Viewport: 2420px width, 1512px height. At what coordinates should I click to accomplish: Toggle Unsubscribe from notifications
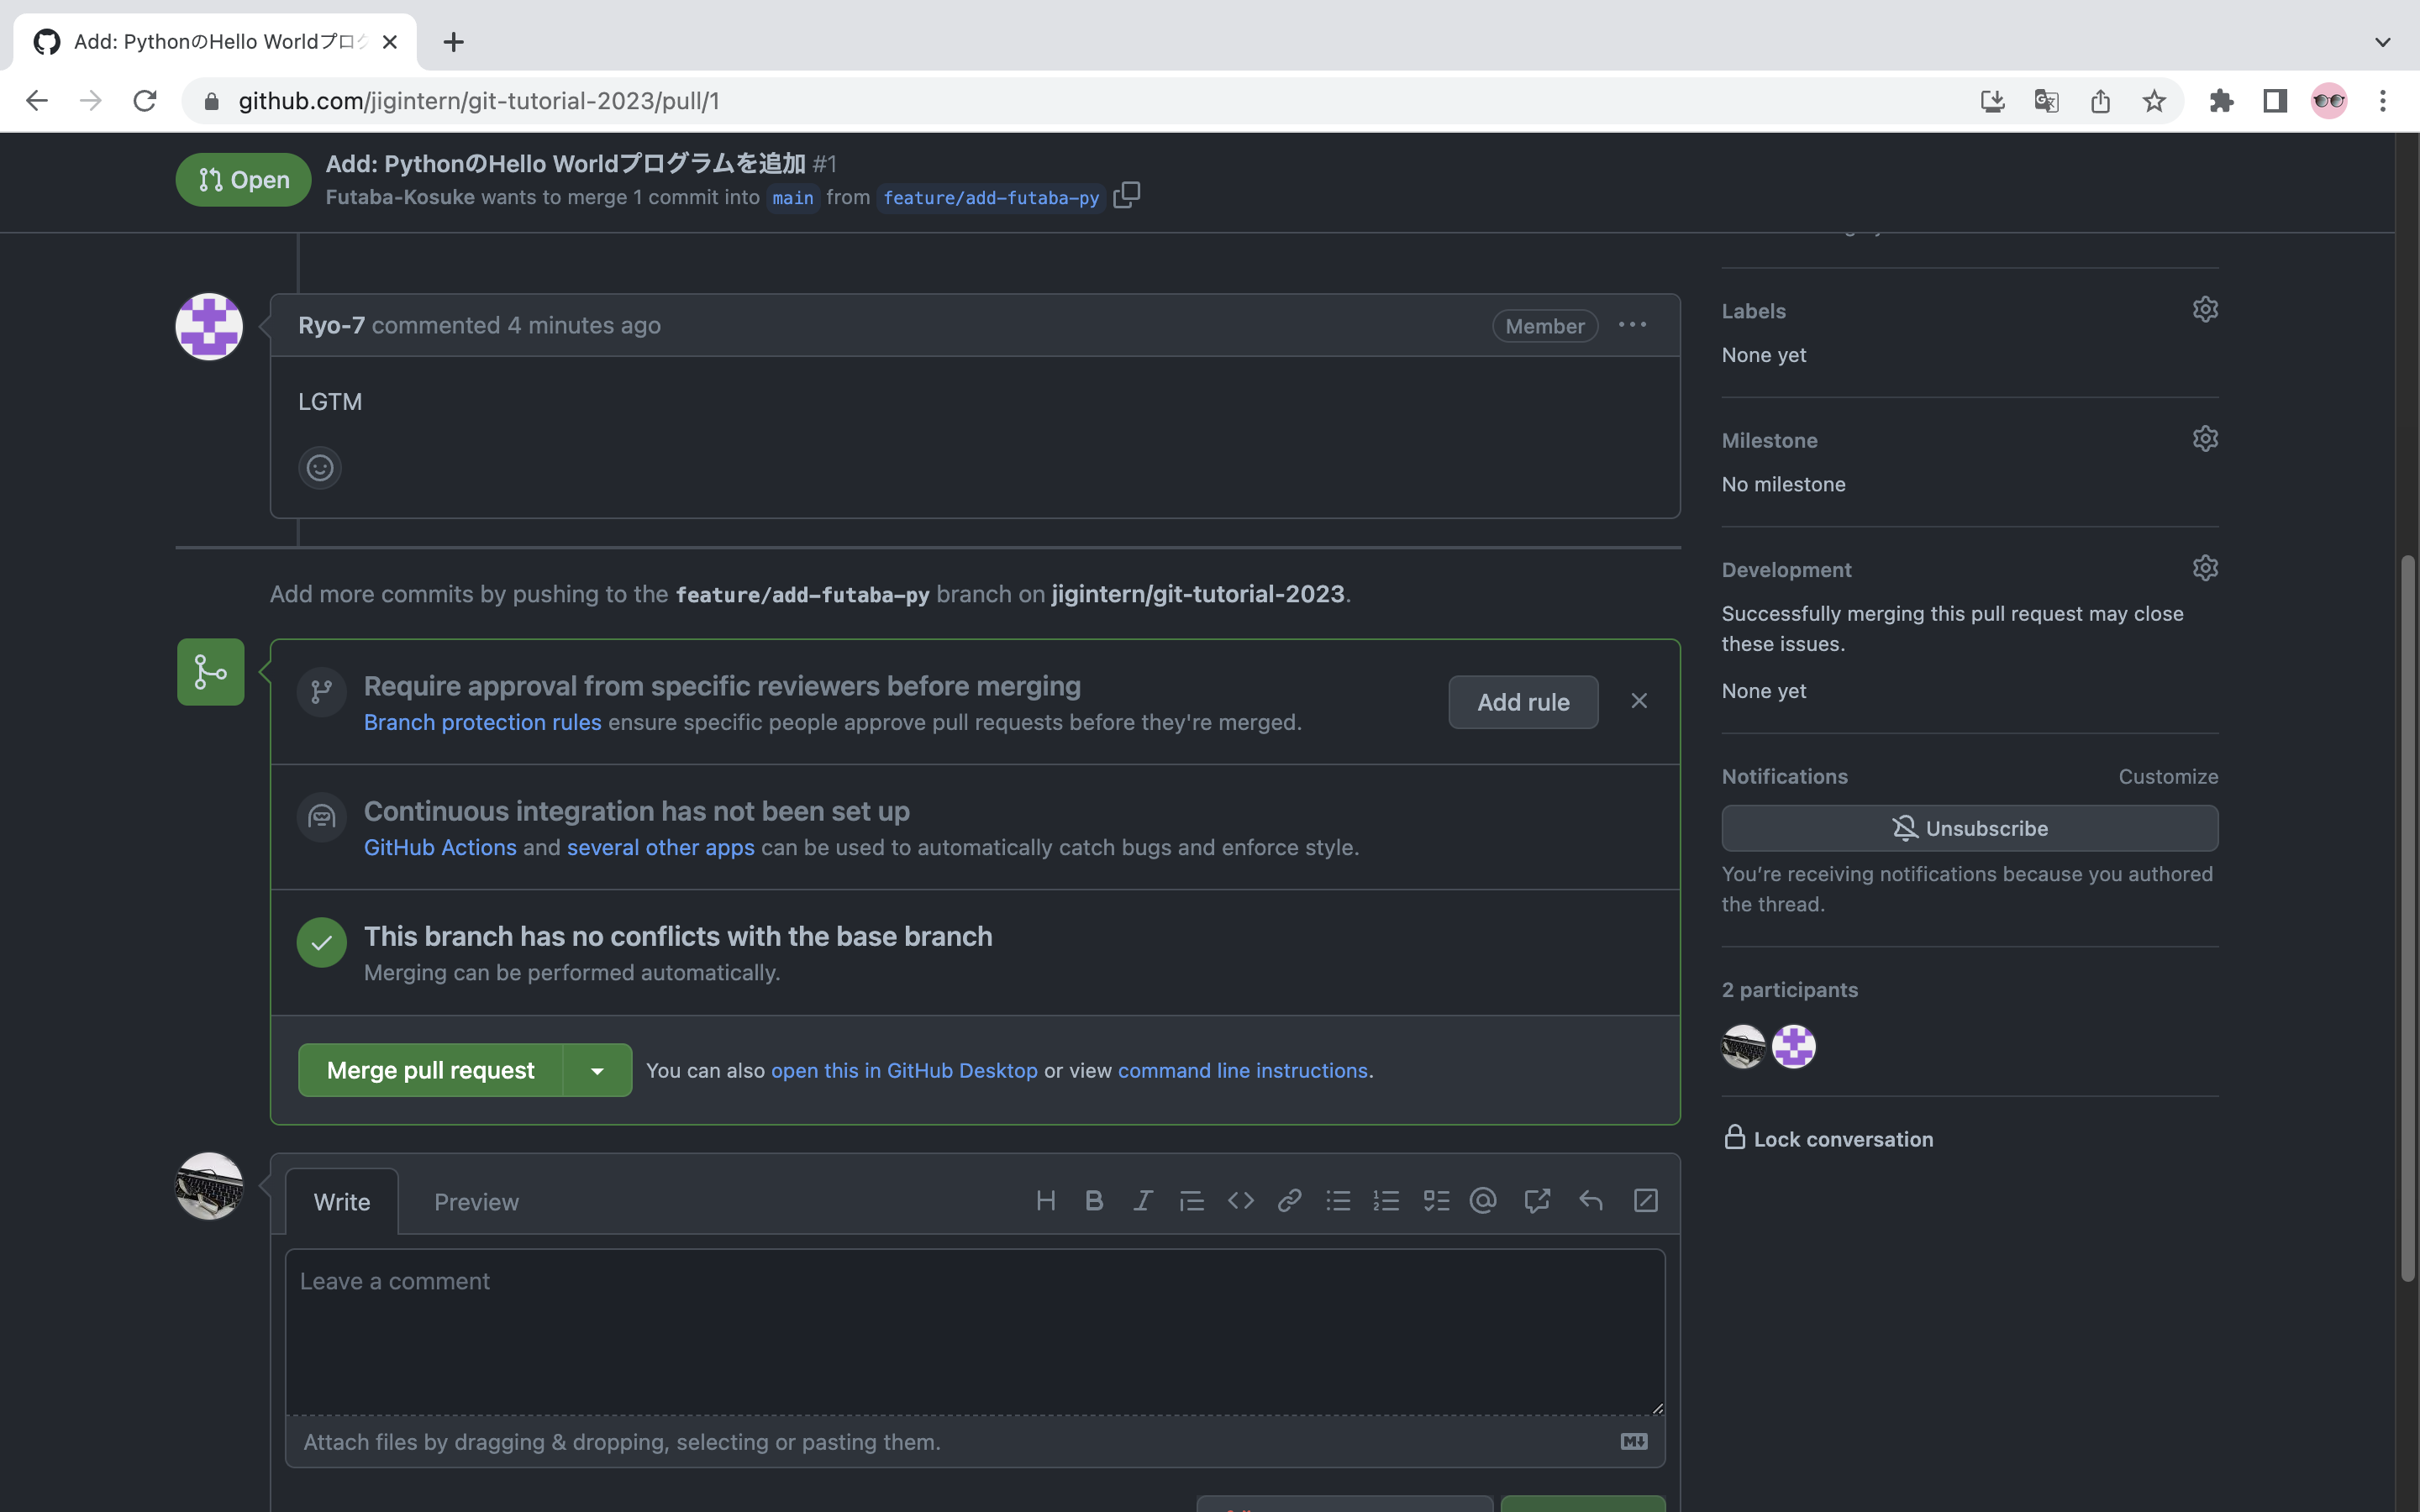(1969, 828)
